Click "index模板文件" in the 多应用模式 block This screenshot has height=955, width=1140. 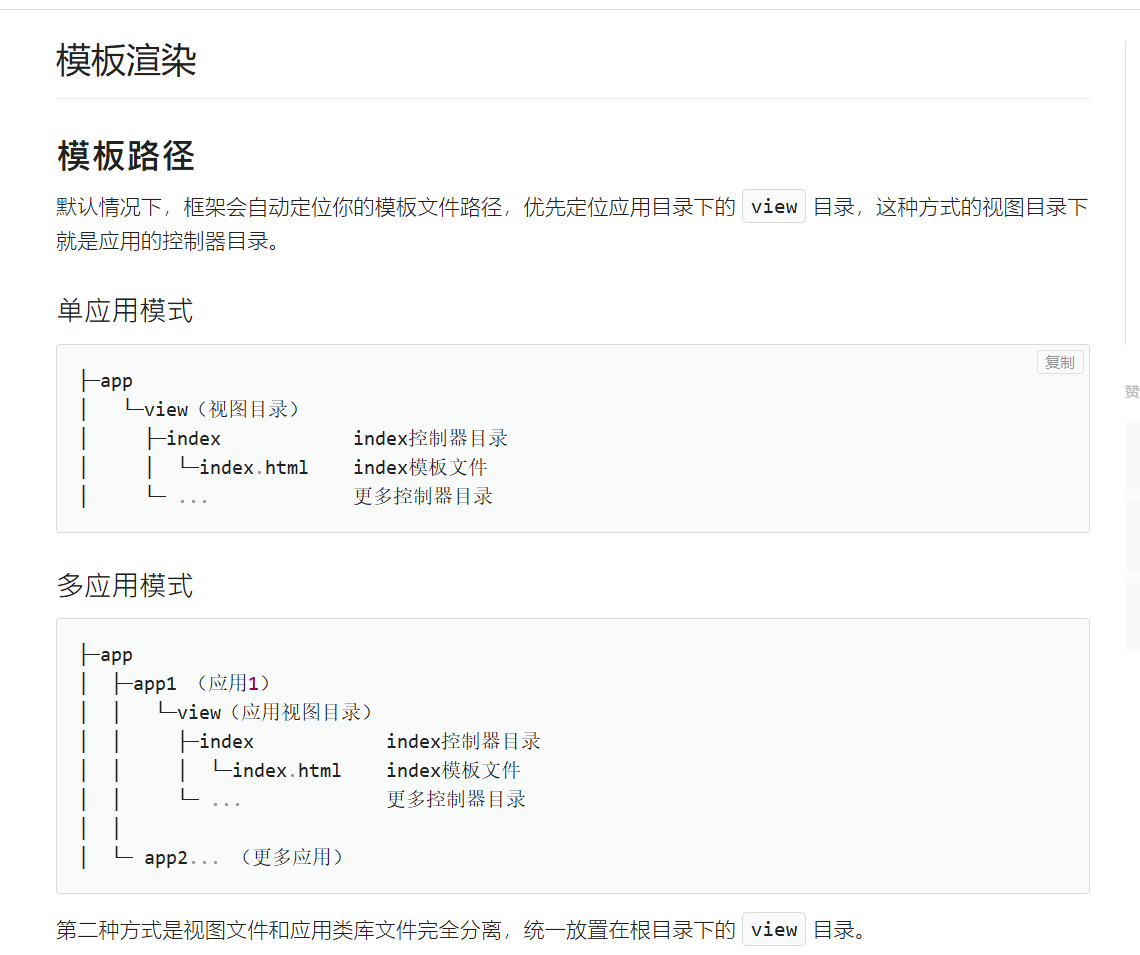pos(453,770)
